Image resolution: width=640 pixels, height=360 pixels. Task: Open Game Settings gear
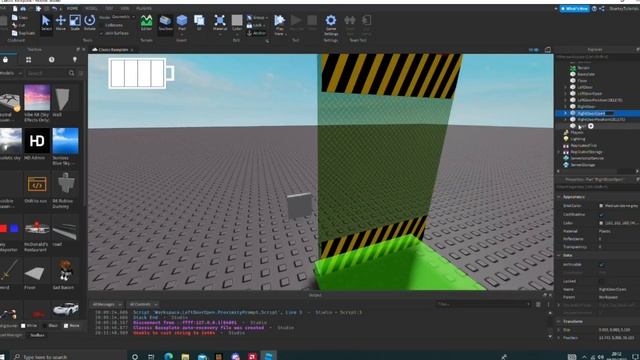[331, 24]
